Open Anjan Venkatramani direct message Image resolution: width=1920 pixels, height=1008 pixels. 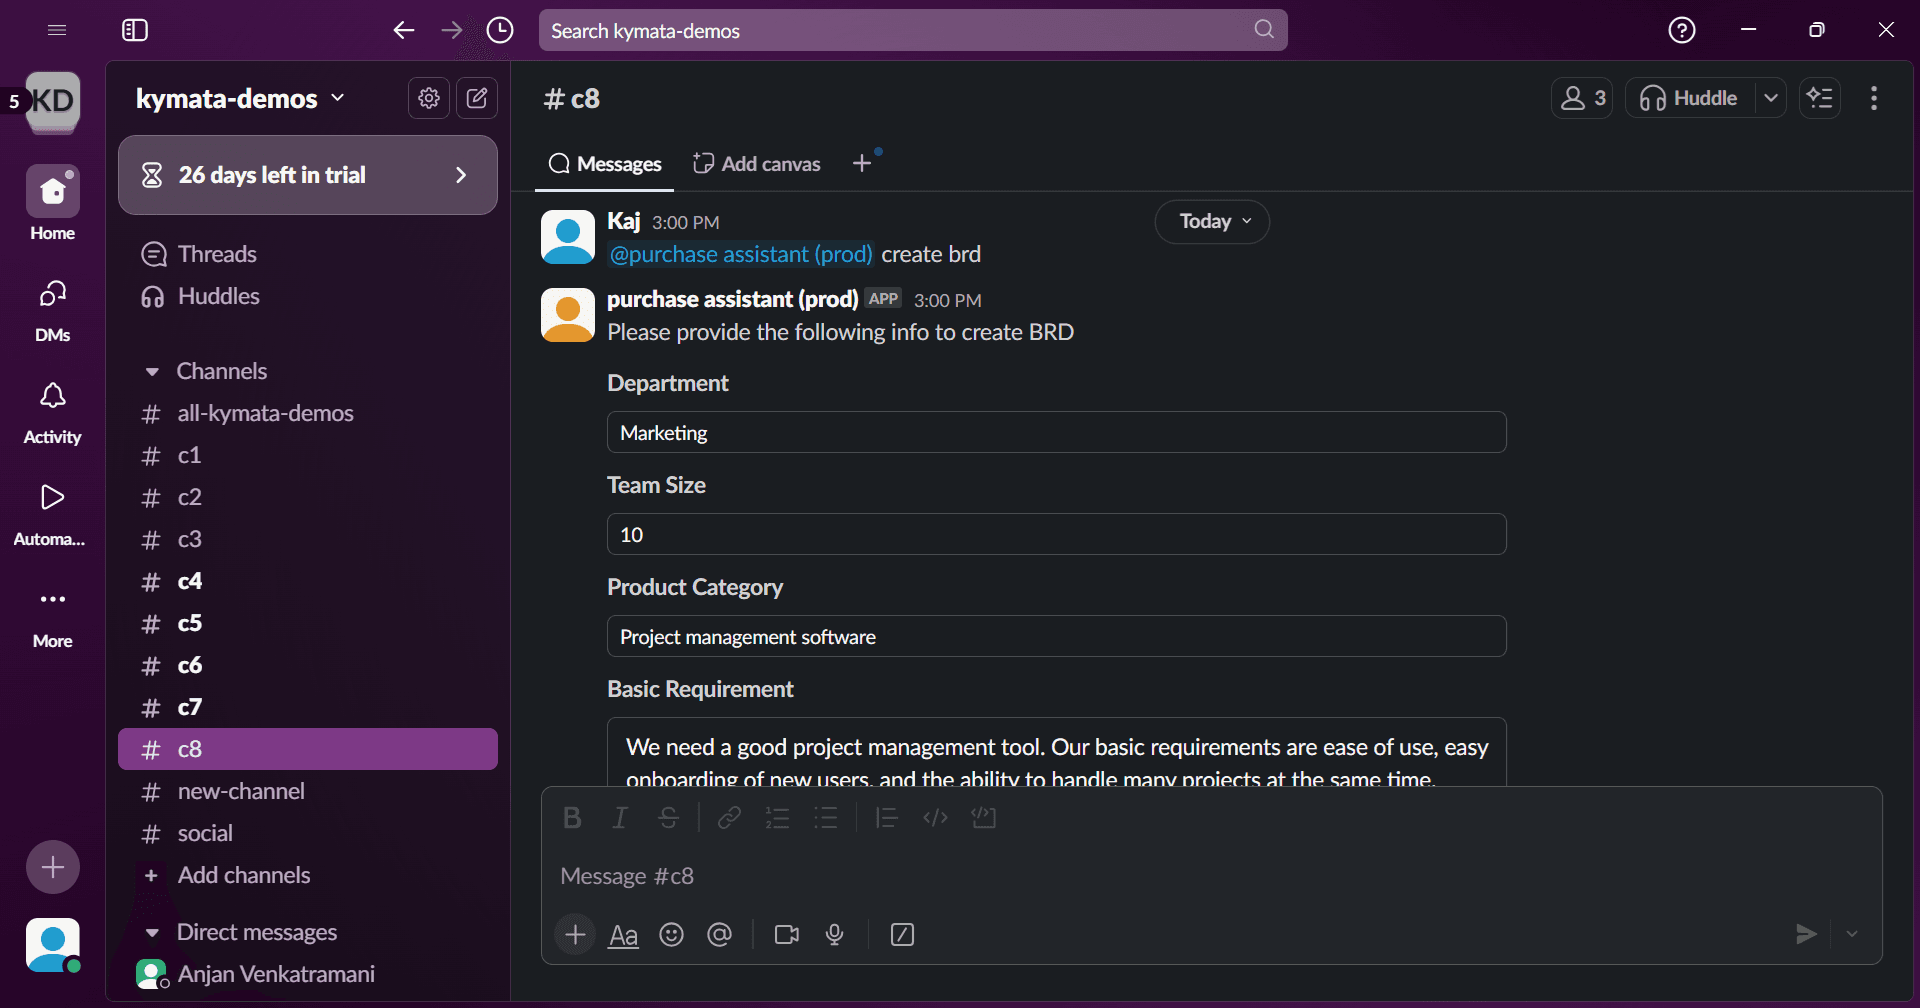coord(308,974)
